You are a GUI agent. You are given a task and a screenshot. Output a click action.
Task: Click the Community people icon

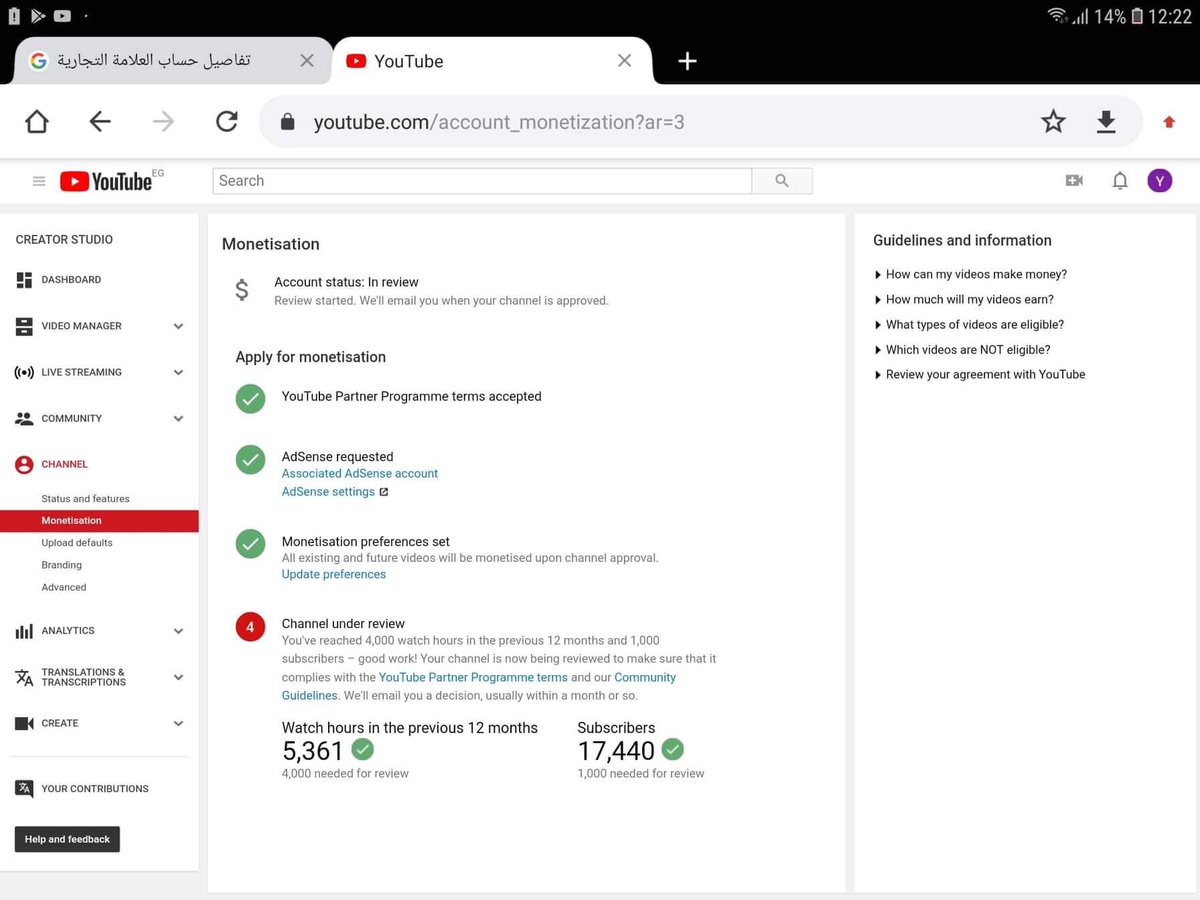[24, 418]
